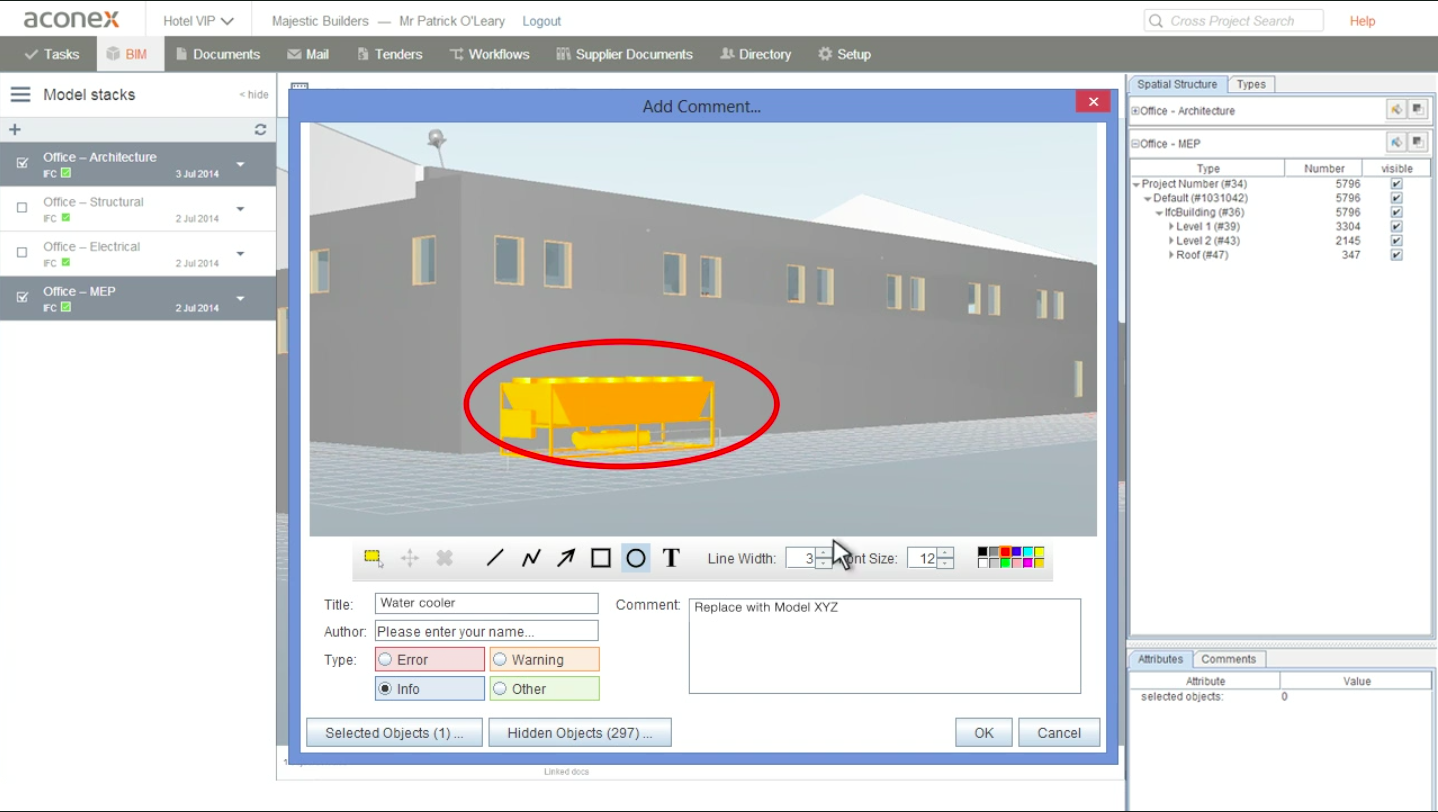Toggle visibility of Project Number (#34)
The height and width of the screenshot is (812, 1438).
tap(1396, 184)
